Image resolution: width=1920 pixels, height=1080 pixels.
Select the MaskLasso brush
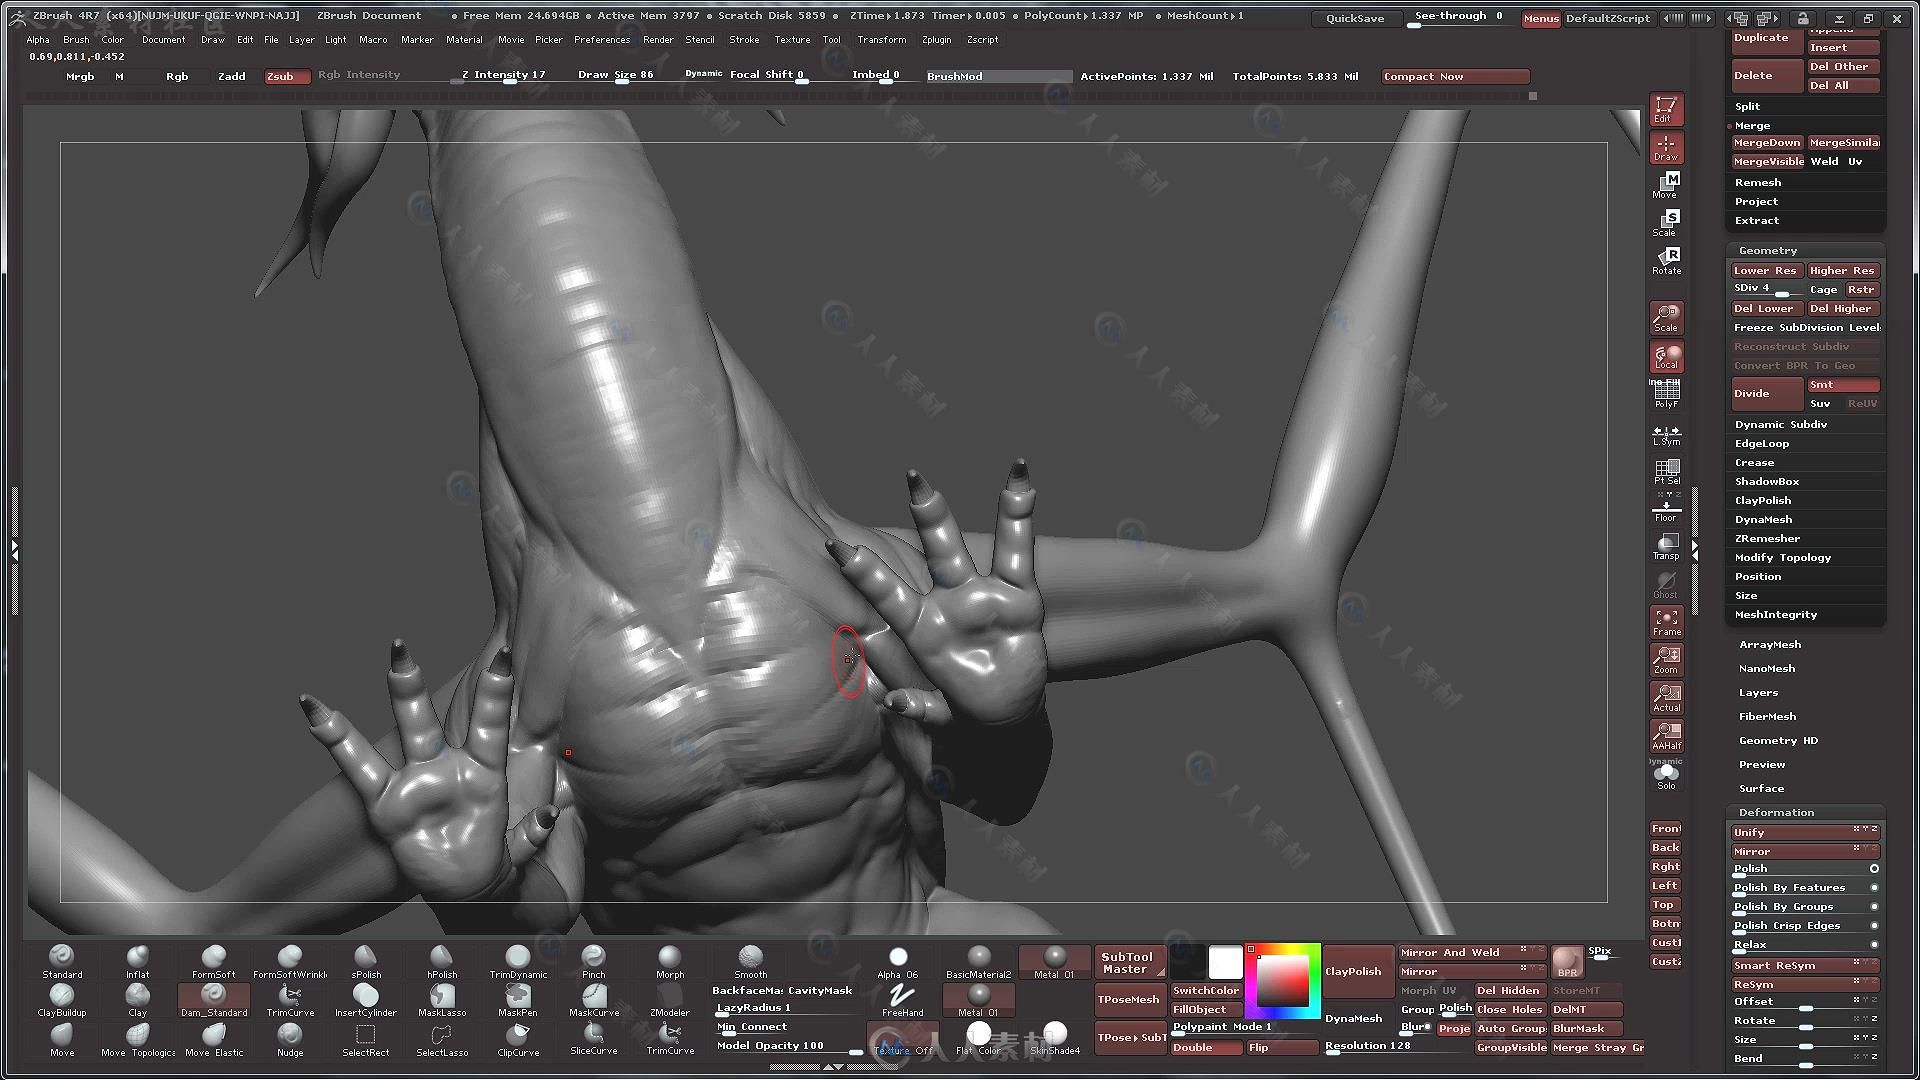[x=442, y=1000]
